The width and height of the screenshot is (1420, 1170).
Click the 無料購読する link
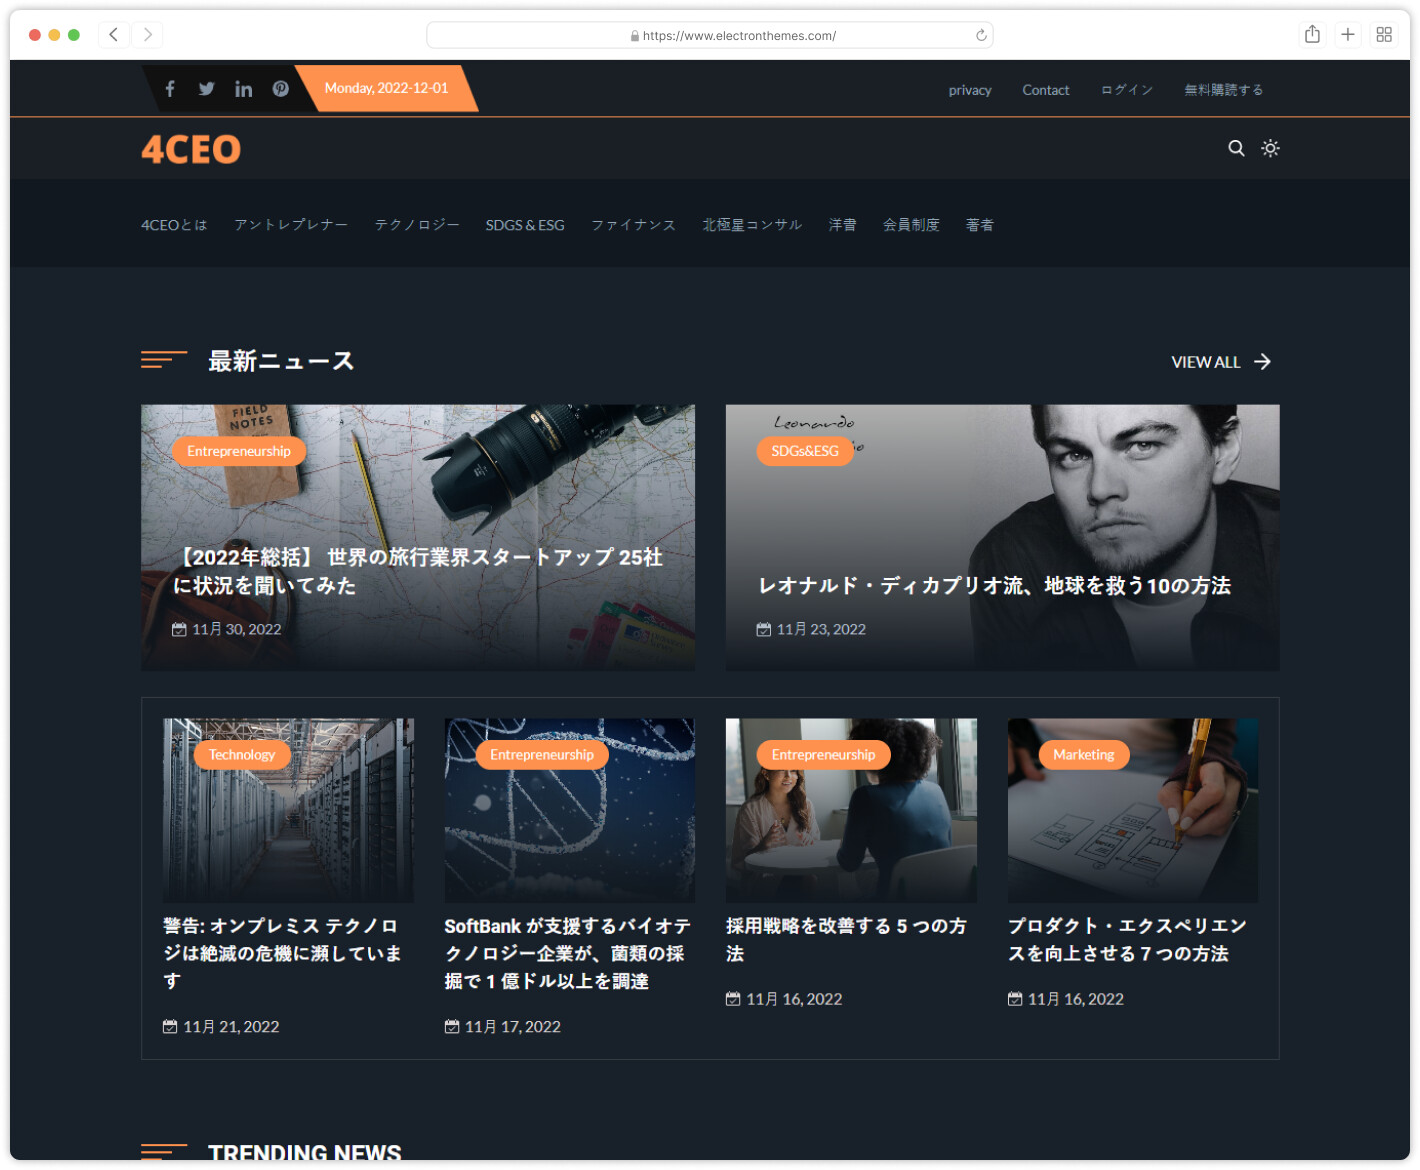tap(1224, 90)
